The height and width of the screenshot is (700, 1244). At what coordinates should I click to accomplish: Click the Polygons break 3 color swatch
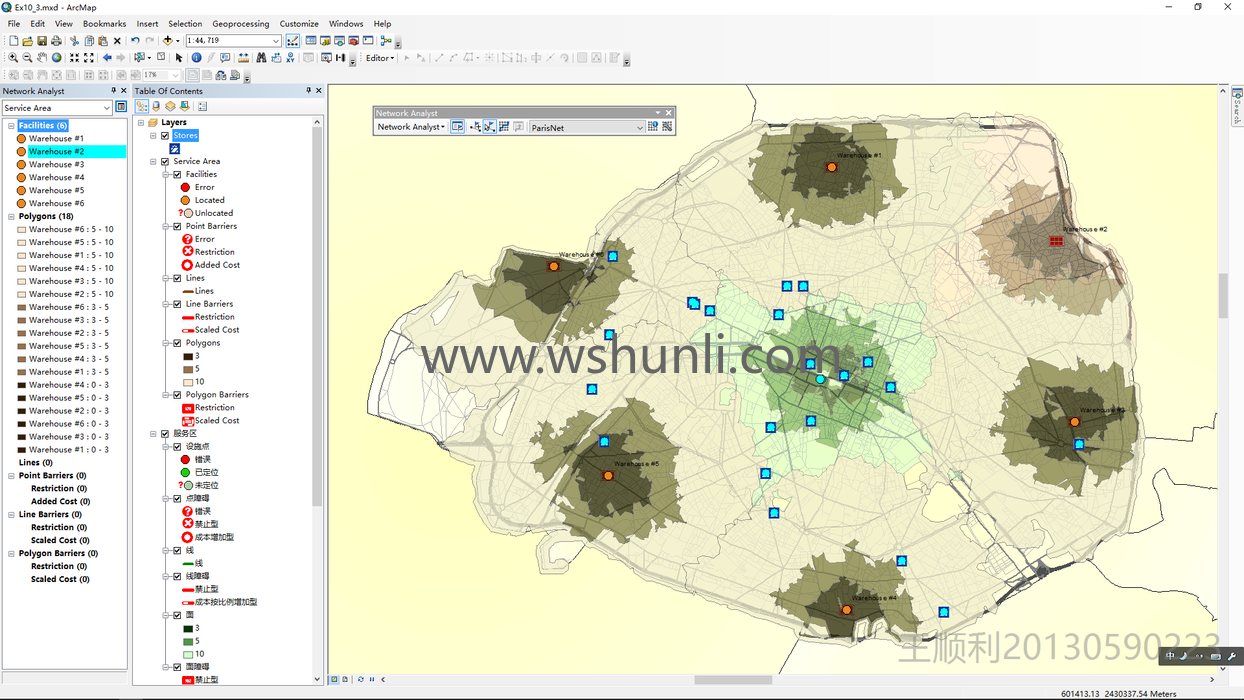[x=187, y=357]
